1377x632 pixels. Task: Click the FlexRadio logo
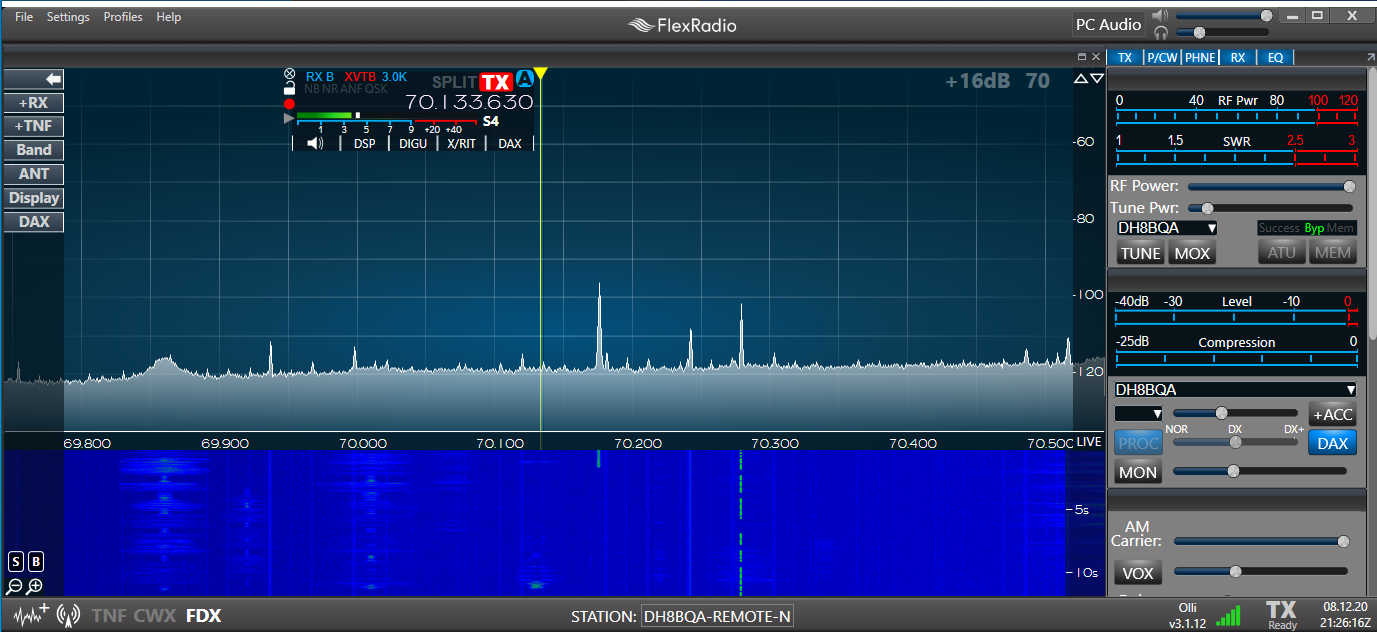pos(682,25)
